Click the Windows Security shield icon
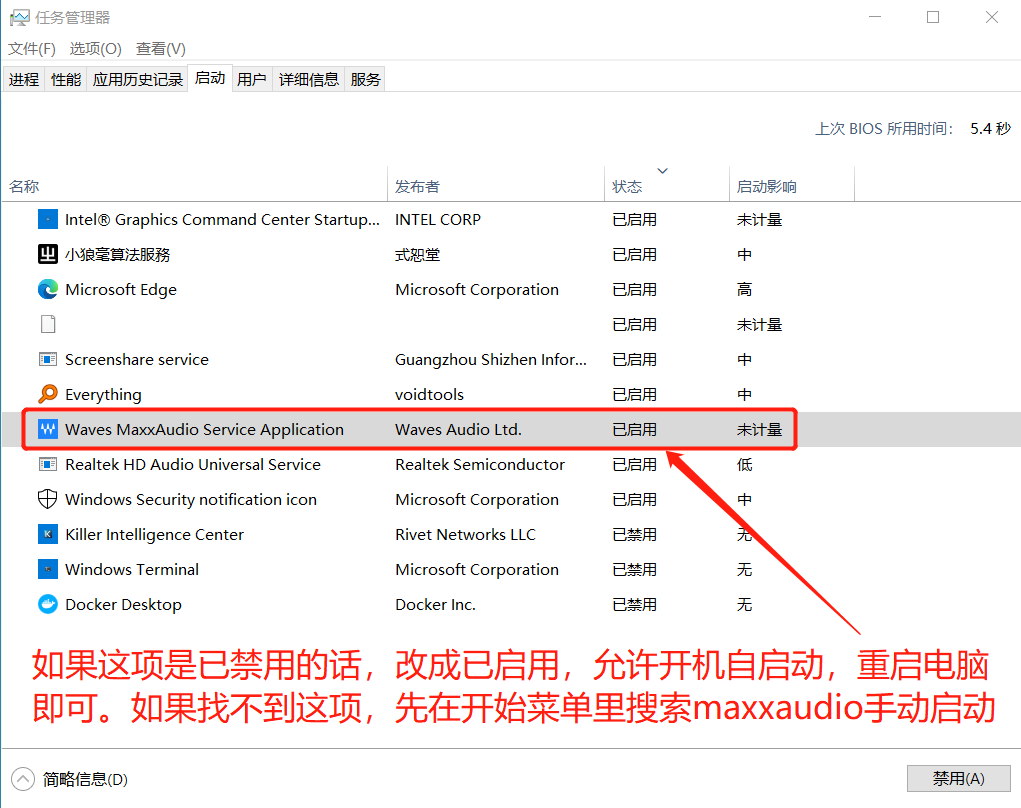 coord(48,499)
